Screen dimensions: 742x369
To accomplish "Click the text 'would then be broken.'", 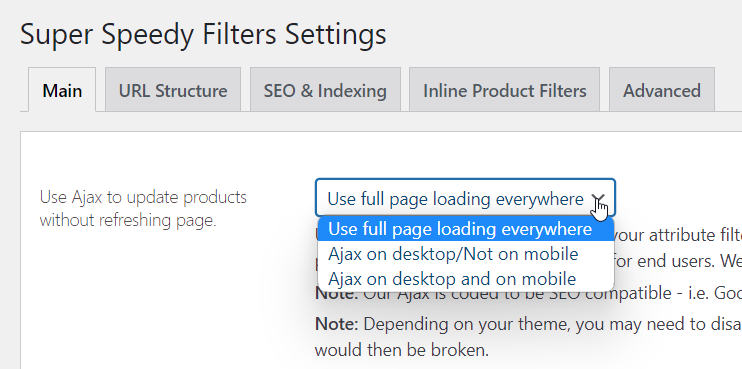I will (401, 350).
